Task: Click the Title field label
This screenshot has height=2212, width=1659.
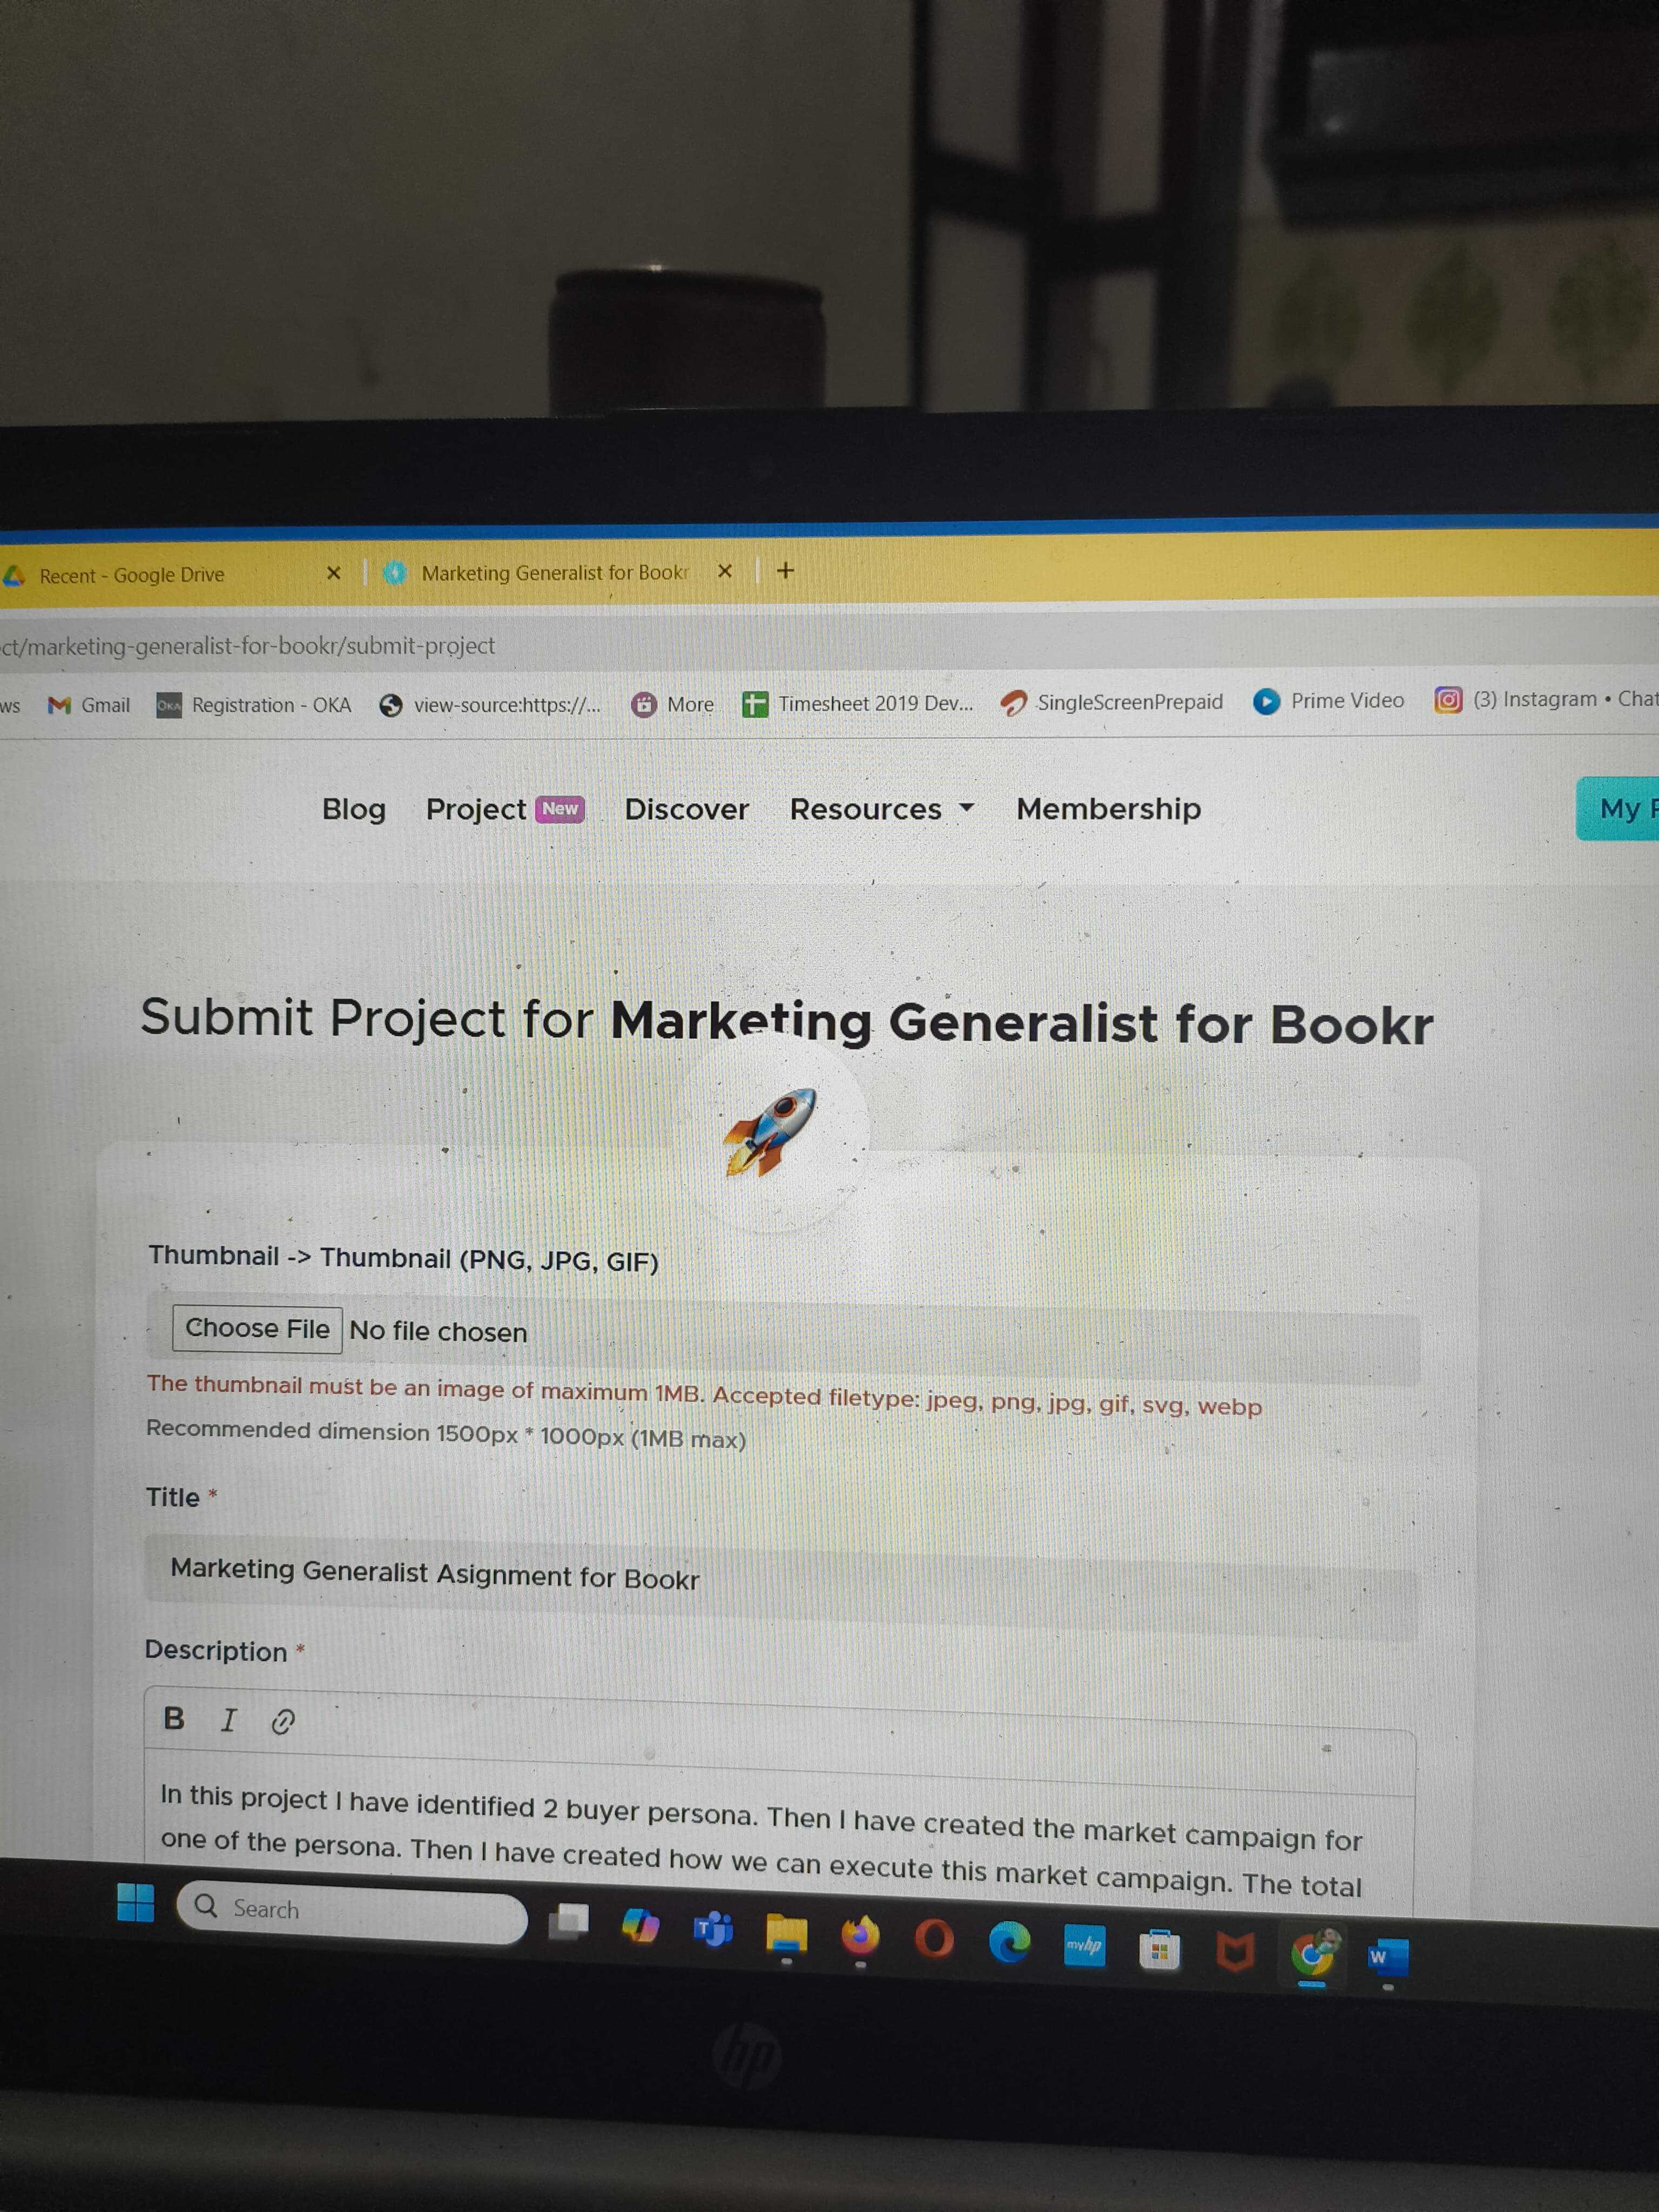Action: [x=173, y=1497]
